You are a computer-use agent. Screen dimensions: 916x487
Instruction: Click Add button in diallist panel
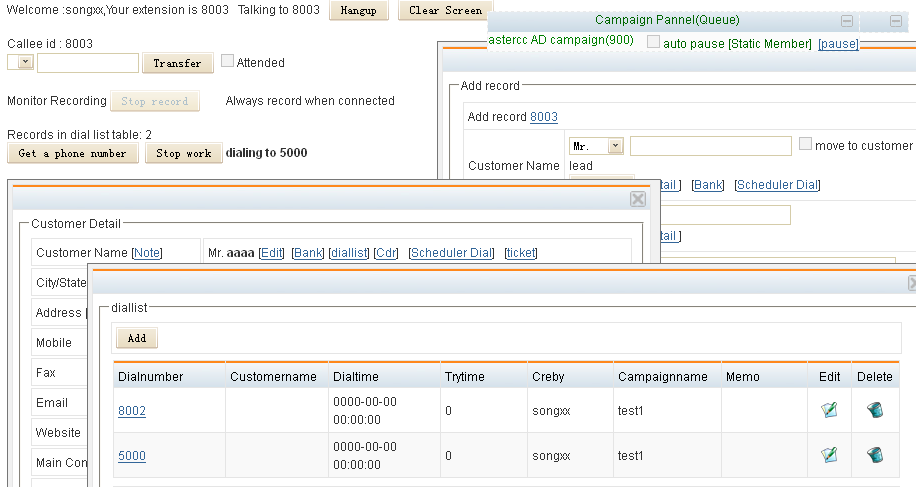[x=136, y=338]
